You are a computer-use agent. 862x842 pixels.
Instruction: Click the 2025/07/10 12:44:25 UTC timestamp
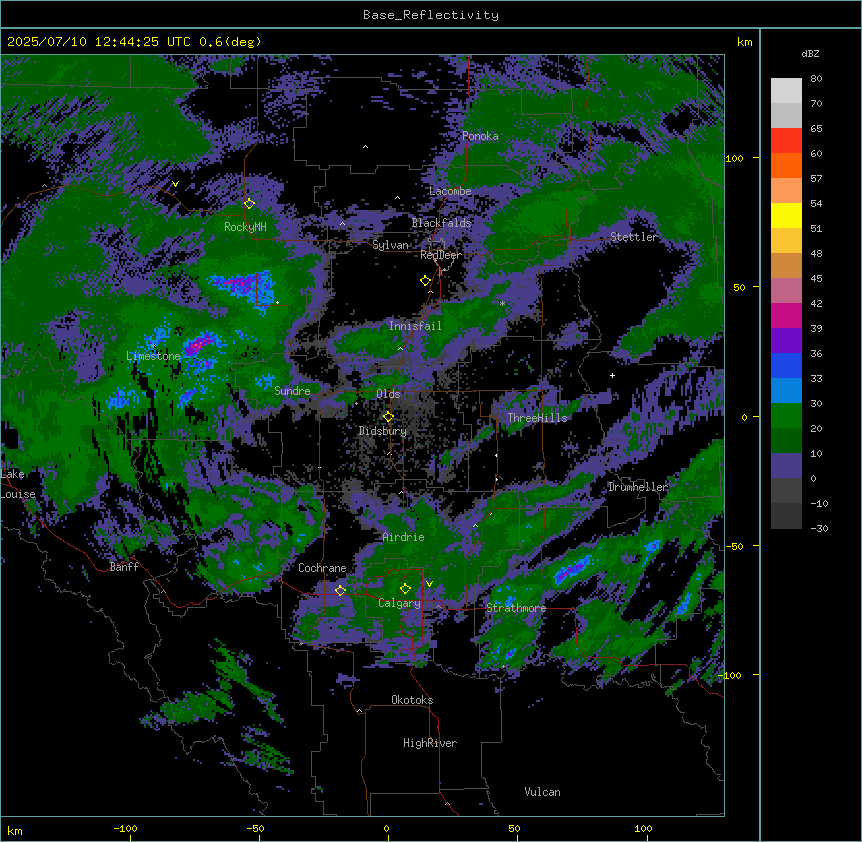click(x=98, y=42)
